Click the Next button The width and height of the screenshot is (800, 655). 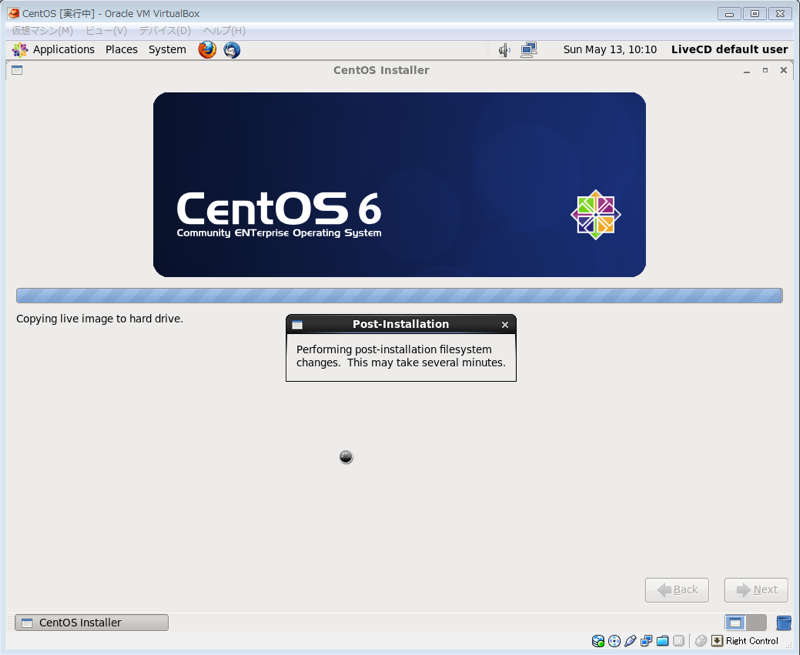tap(756, 590)
